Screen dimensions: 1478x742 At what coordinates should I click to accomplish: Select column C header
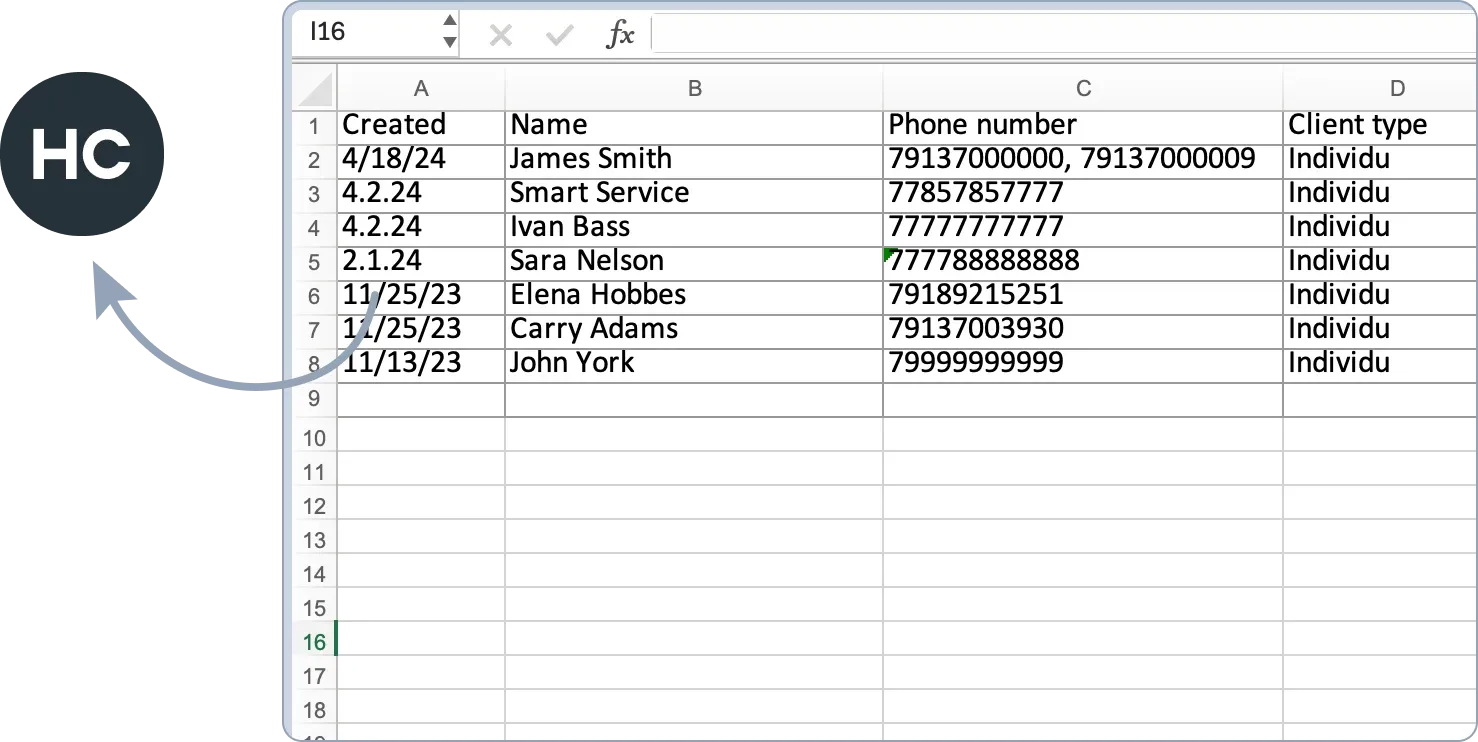1083,89
